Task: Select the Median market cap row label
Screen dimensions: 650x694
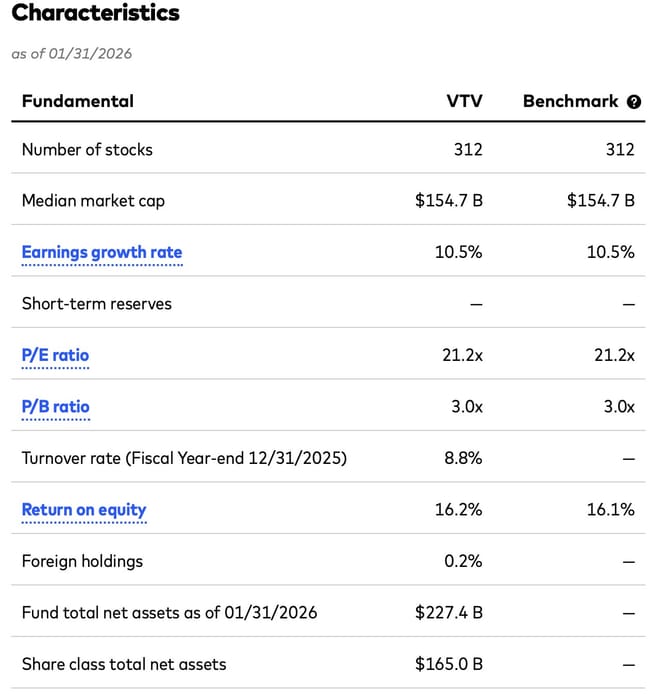Action: pyautogui.click(x=93, y=201)
